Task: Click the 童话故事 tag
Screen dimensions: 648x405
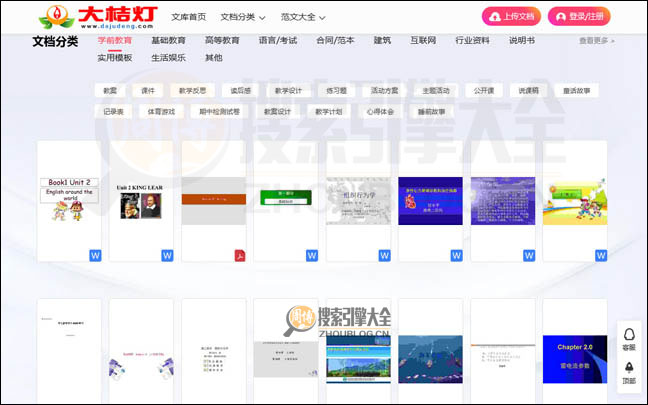Action: [577, 91]
